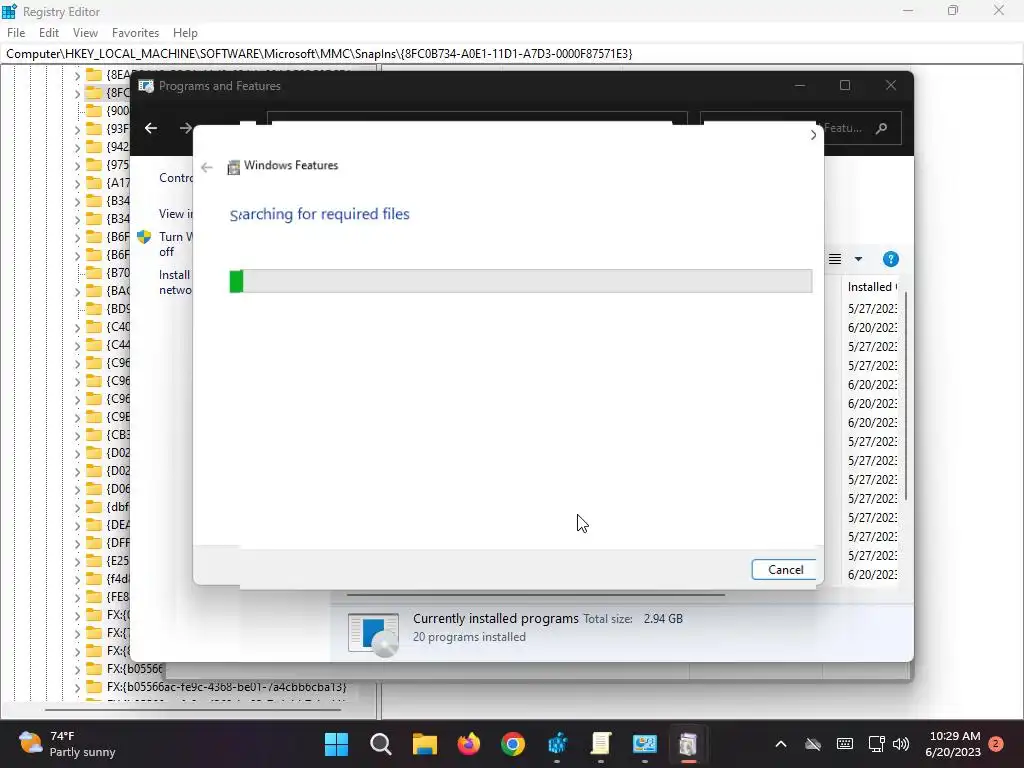Show hidden system tray icons

pos(780,744)
